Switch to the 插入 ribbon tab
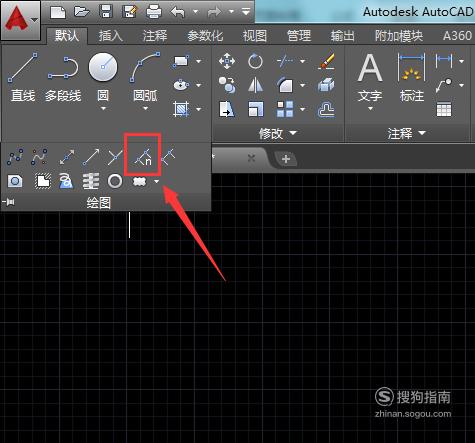 click(x=111, y=36)
